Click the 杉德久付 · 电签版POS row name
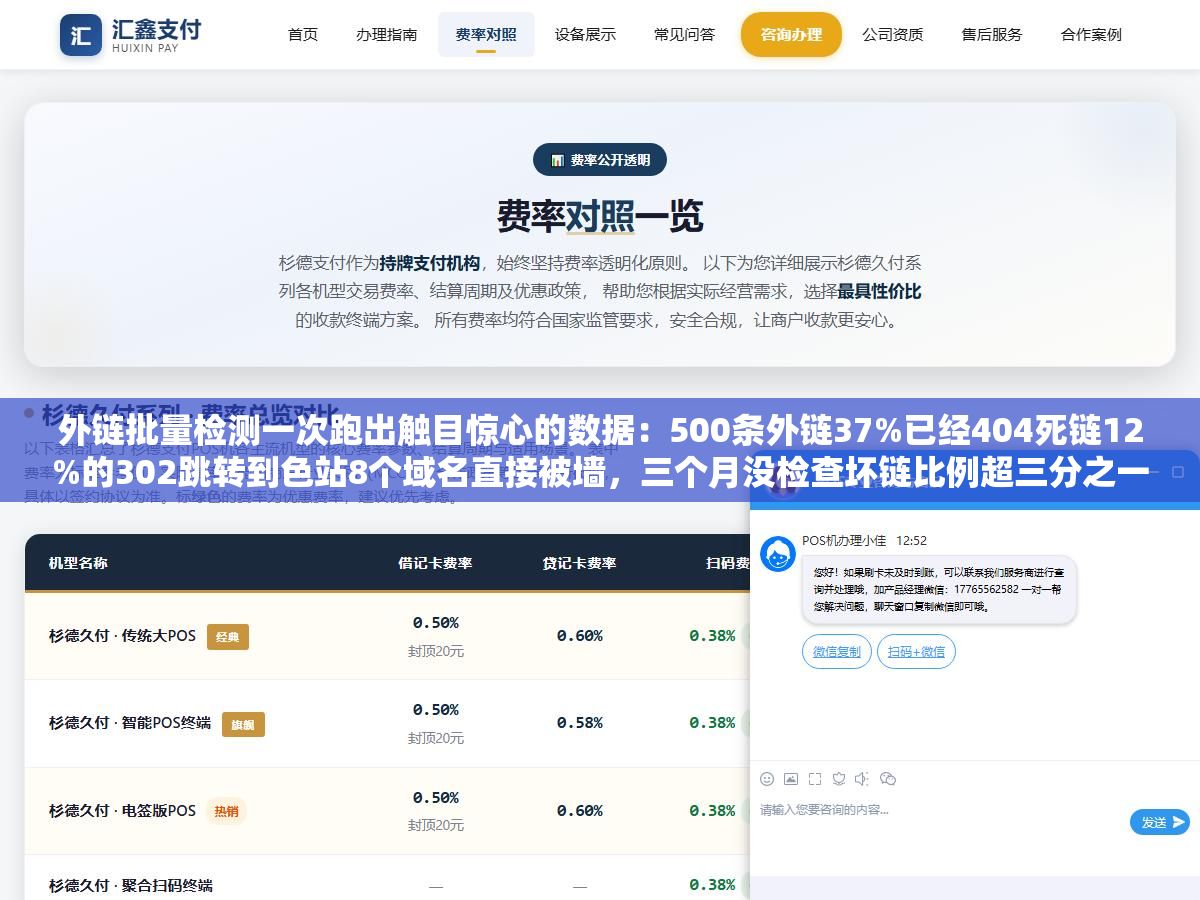Viewport: 1200px width, 900px height. click(122, 811)
